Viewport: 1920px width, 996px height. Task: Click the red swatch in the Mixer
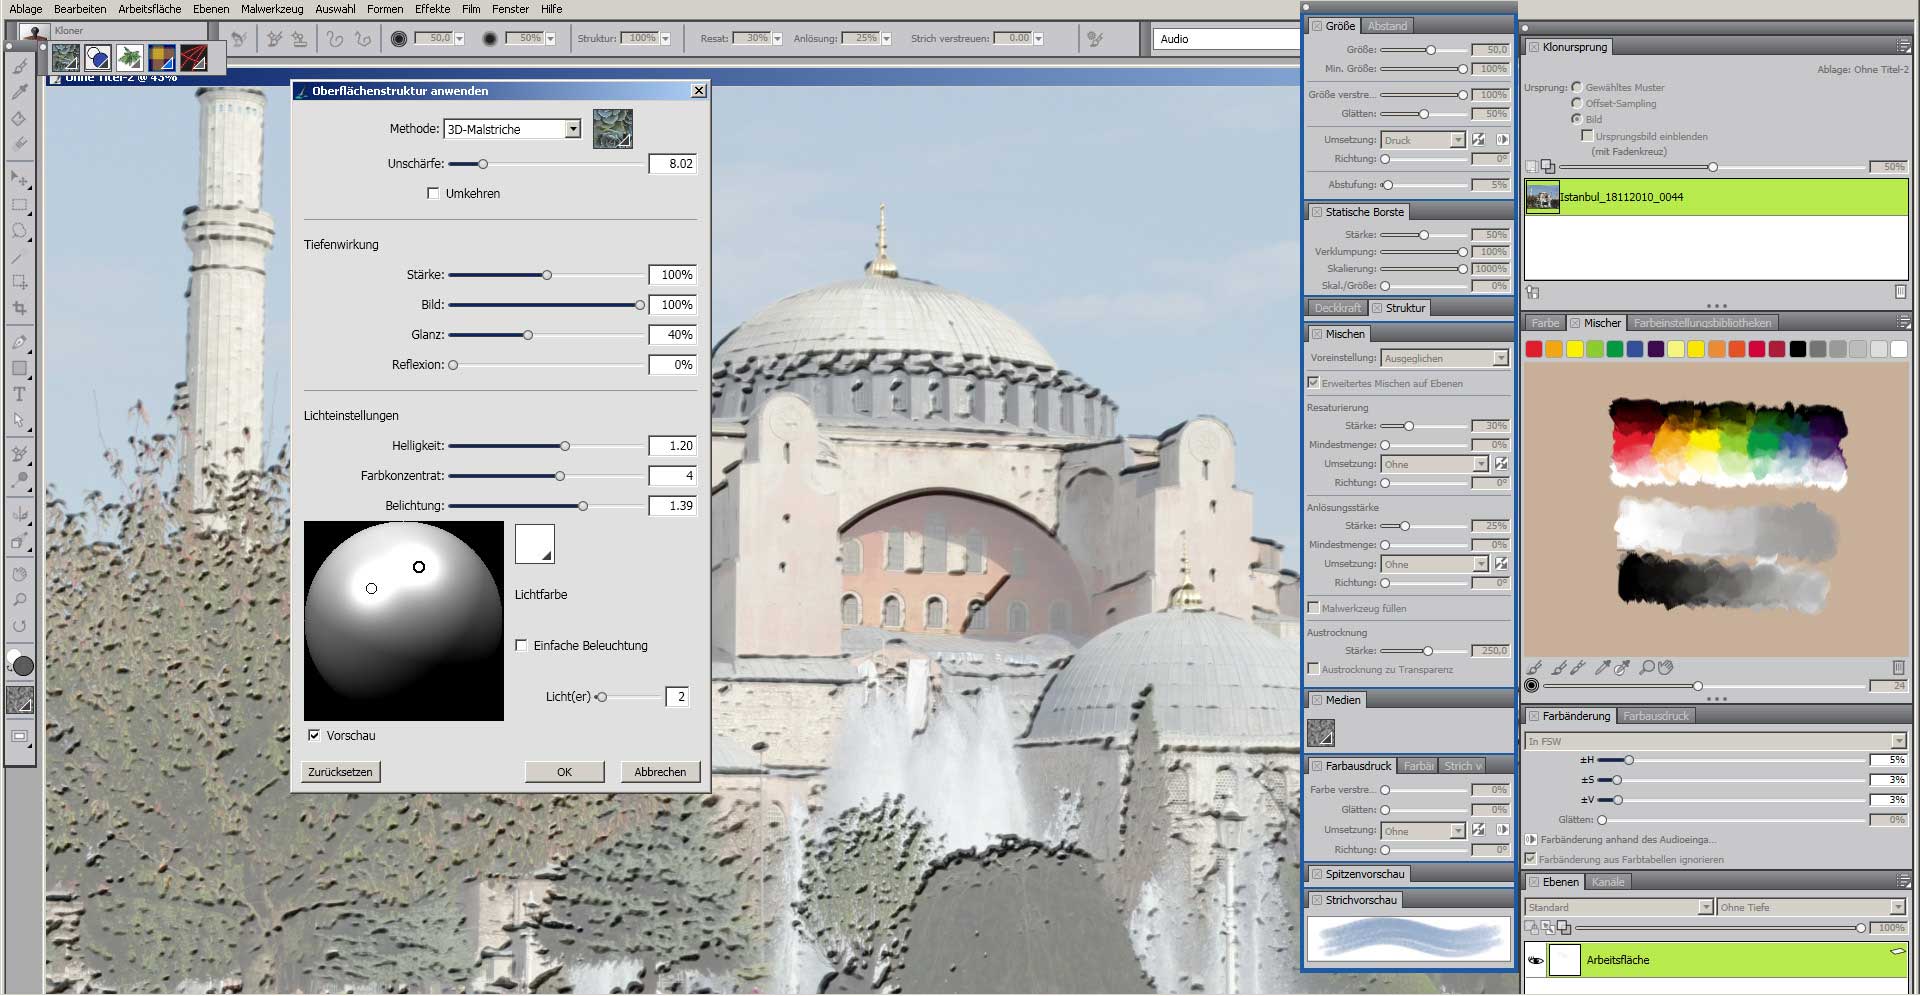[x=1534, y=349]
